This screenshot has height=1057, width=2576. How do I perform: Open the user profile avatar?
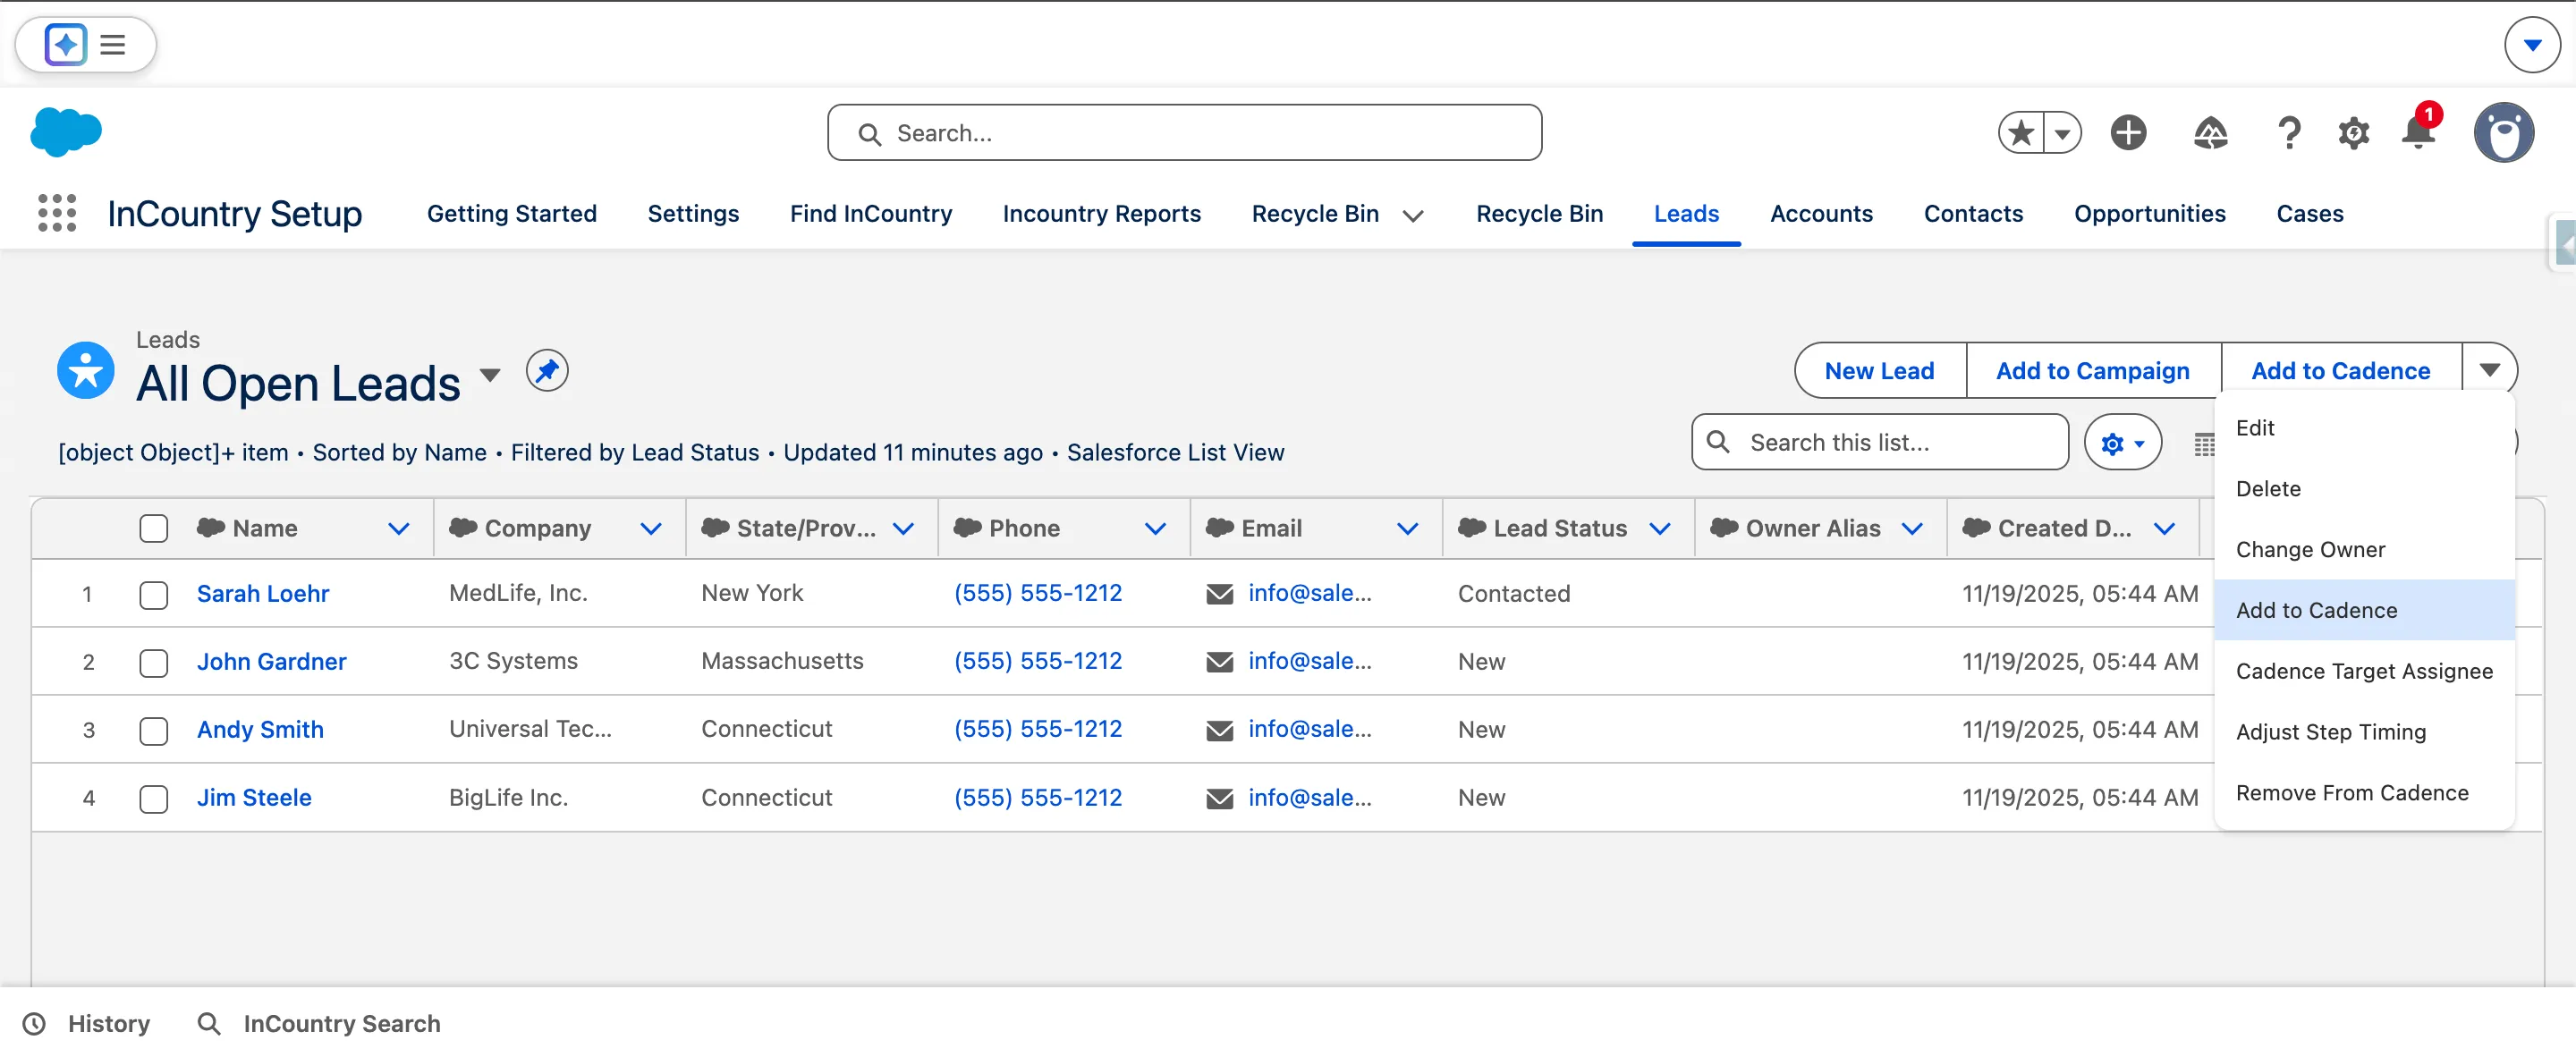point(2503,133)
